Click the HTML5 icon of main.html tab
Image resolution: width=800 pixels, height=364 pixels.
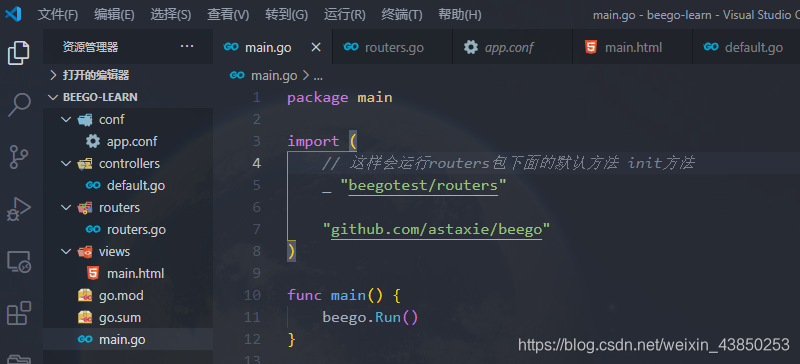pyautogui.click(x=591, y=47)
